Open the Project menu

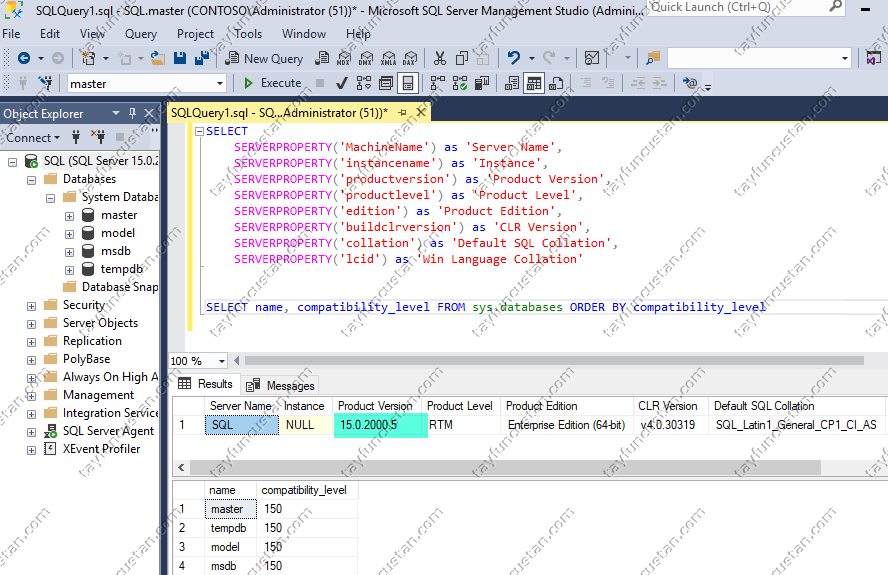195,34
